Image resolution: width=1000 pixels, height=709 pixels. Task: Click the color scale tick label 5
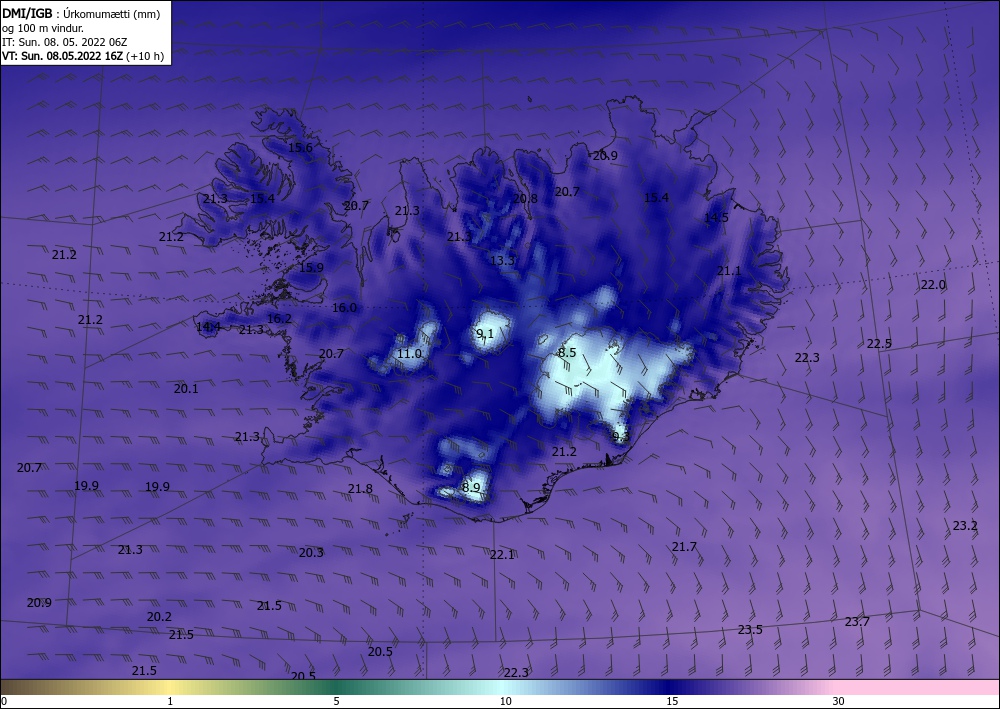tap(336, 702)
